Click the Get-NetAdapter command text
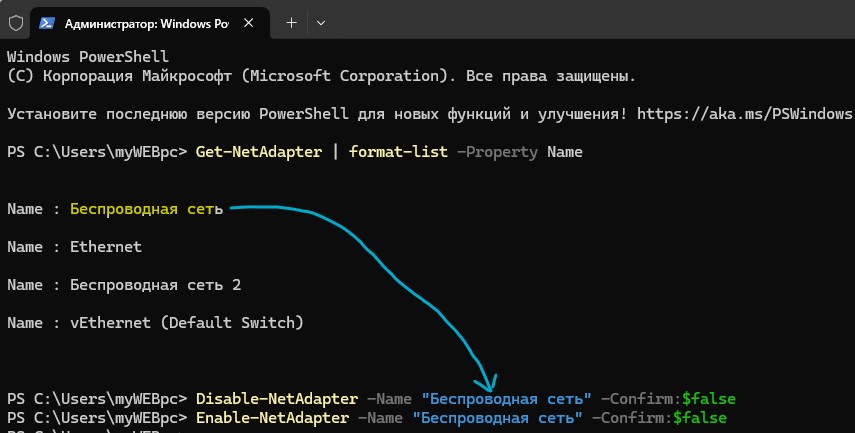Image resolution: width=855 pixels, height=433 pixels. tap(258, 152)
